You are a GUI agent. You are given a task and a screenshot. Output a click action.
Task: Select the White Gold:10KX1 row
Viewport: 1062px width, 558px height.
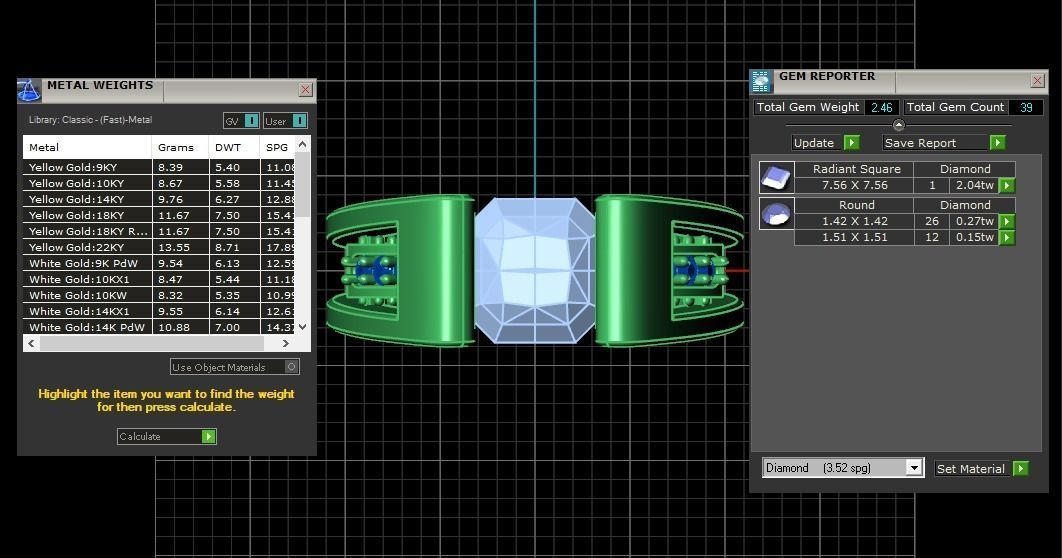tap(158, 280)
